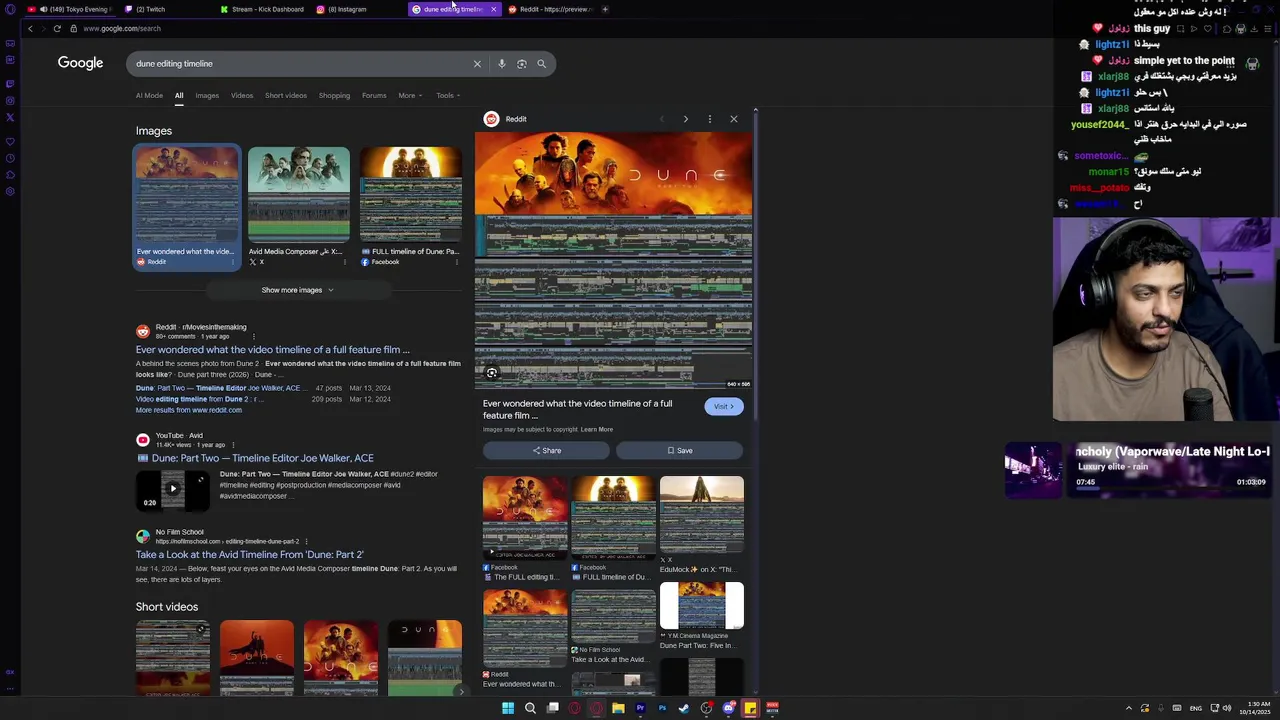Switch to Tokyo Evening YouTube browser tab
Screen dimensions: 1280x720
point(70,9)
